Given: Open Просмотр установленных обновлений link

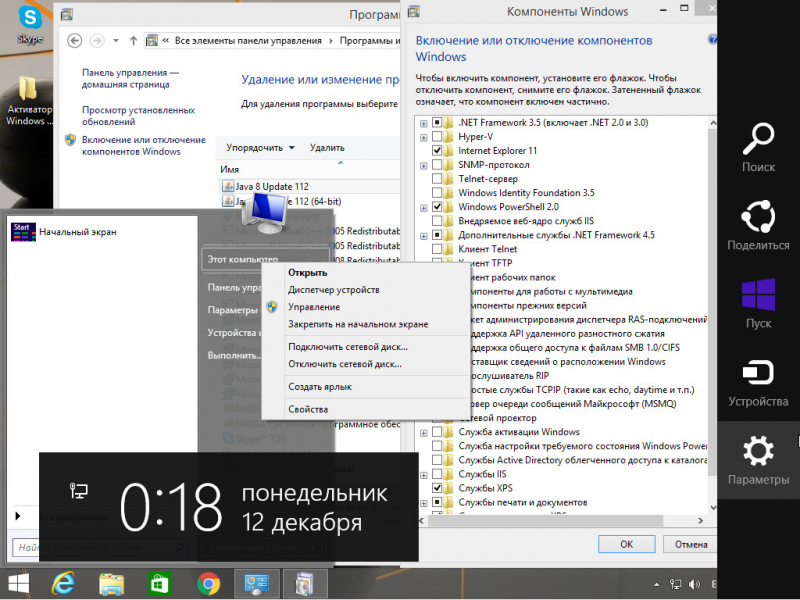Looking at the screenshot, I should (138, 116).
